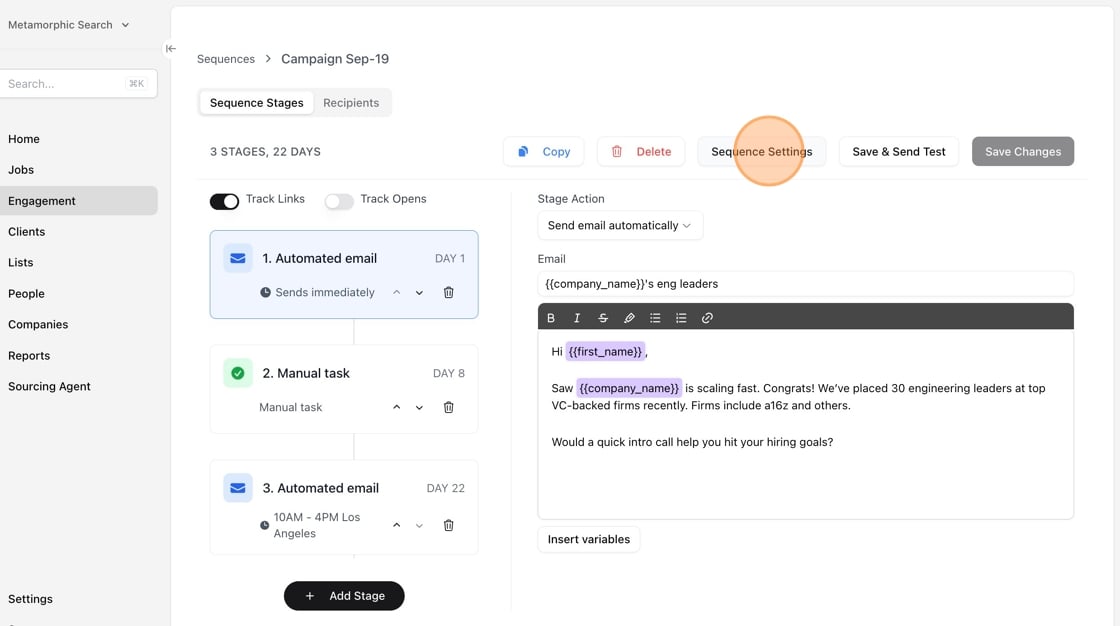This screenshot has width=1120, height=626.
Task: Go back to Sequences via breadcrumb
Action: [x=226, y=59]
